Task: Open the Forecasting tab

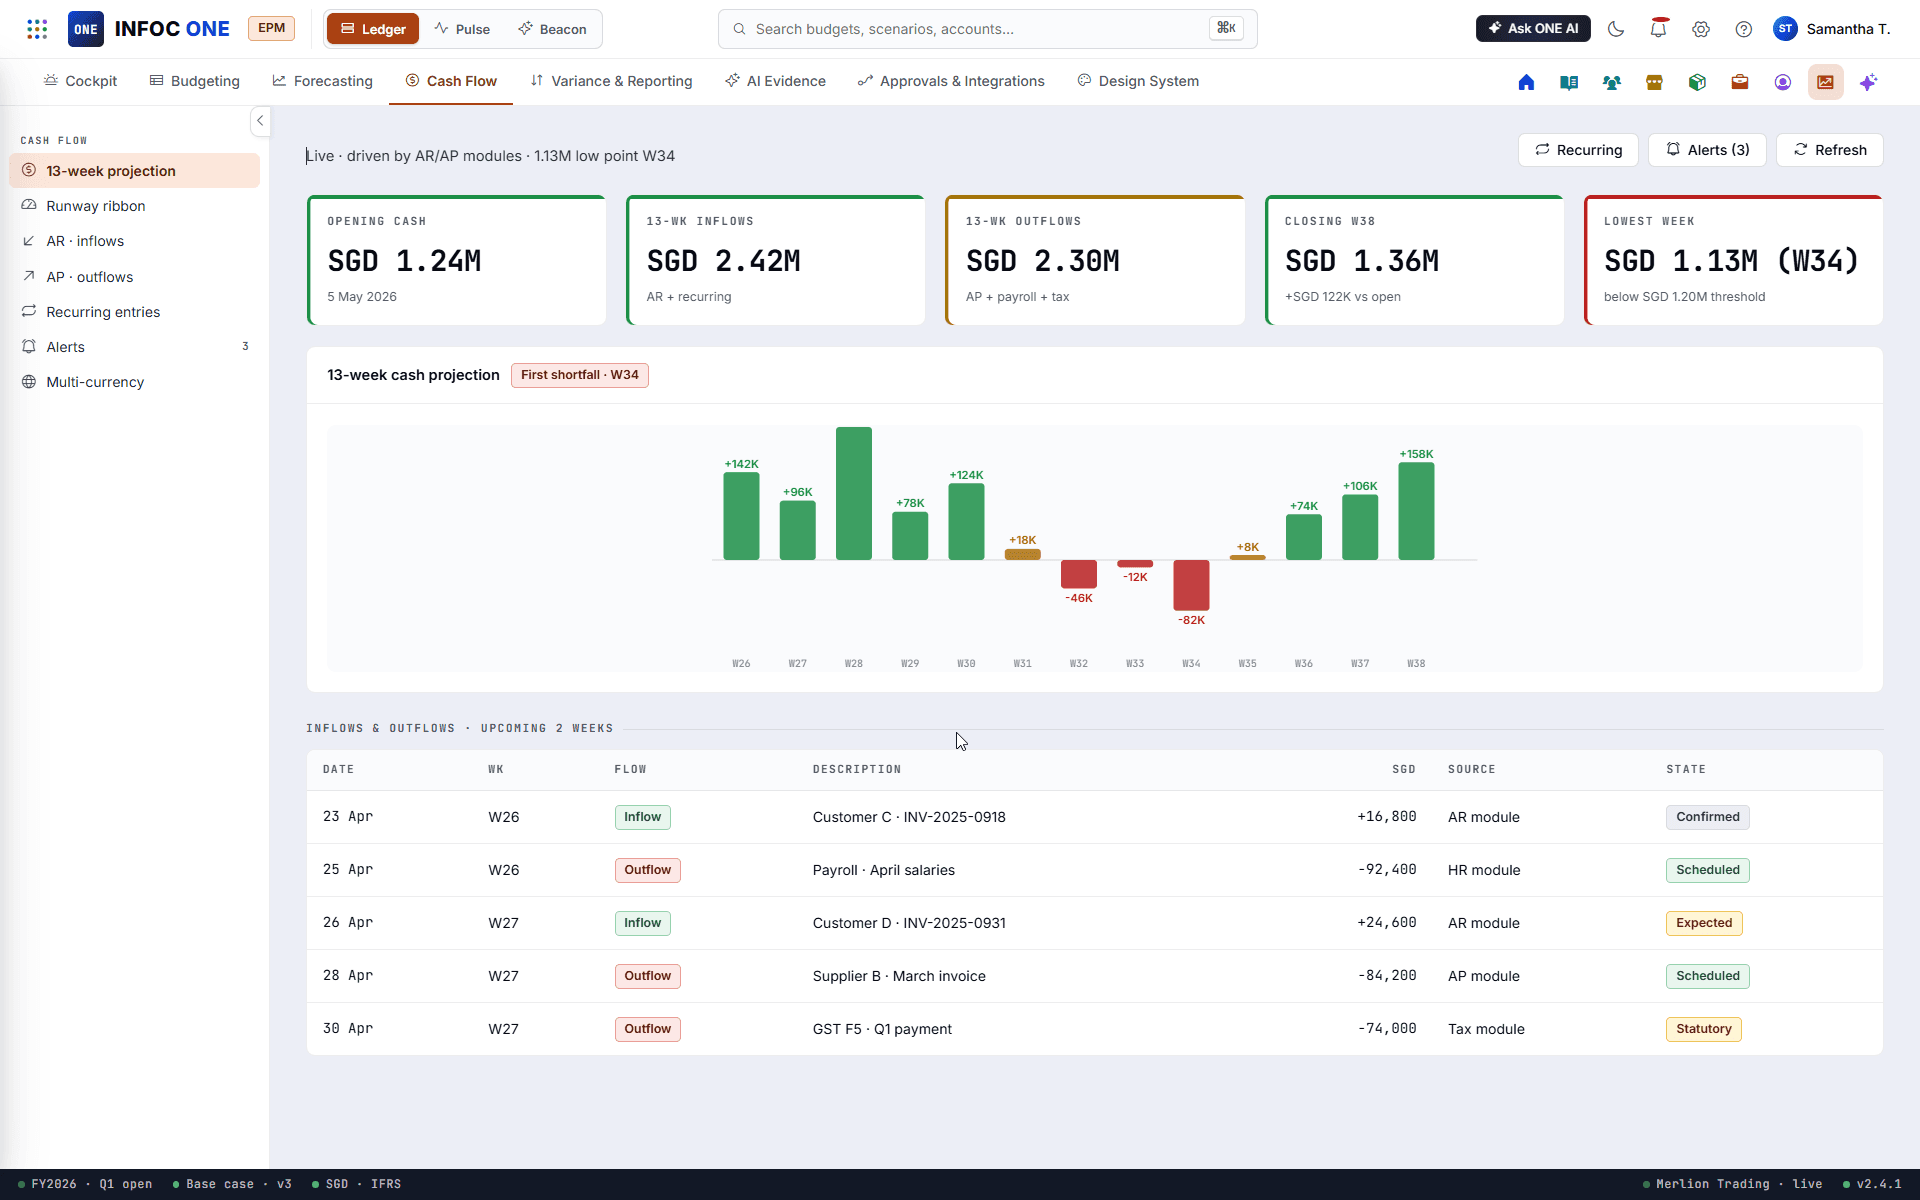Action: coord(322,81)
